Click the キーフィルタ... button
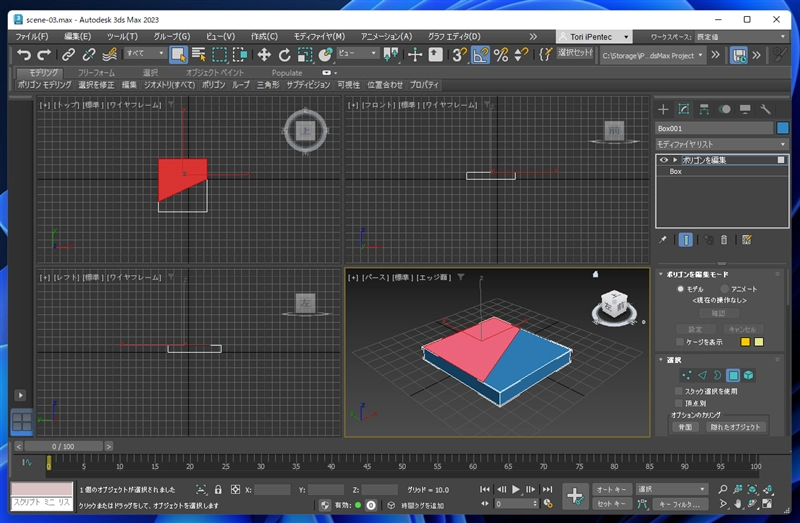The height and width of the screenshot is (523, 800). tap(680, 504)
